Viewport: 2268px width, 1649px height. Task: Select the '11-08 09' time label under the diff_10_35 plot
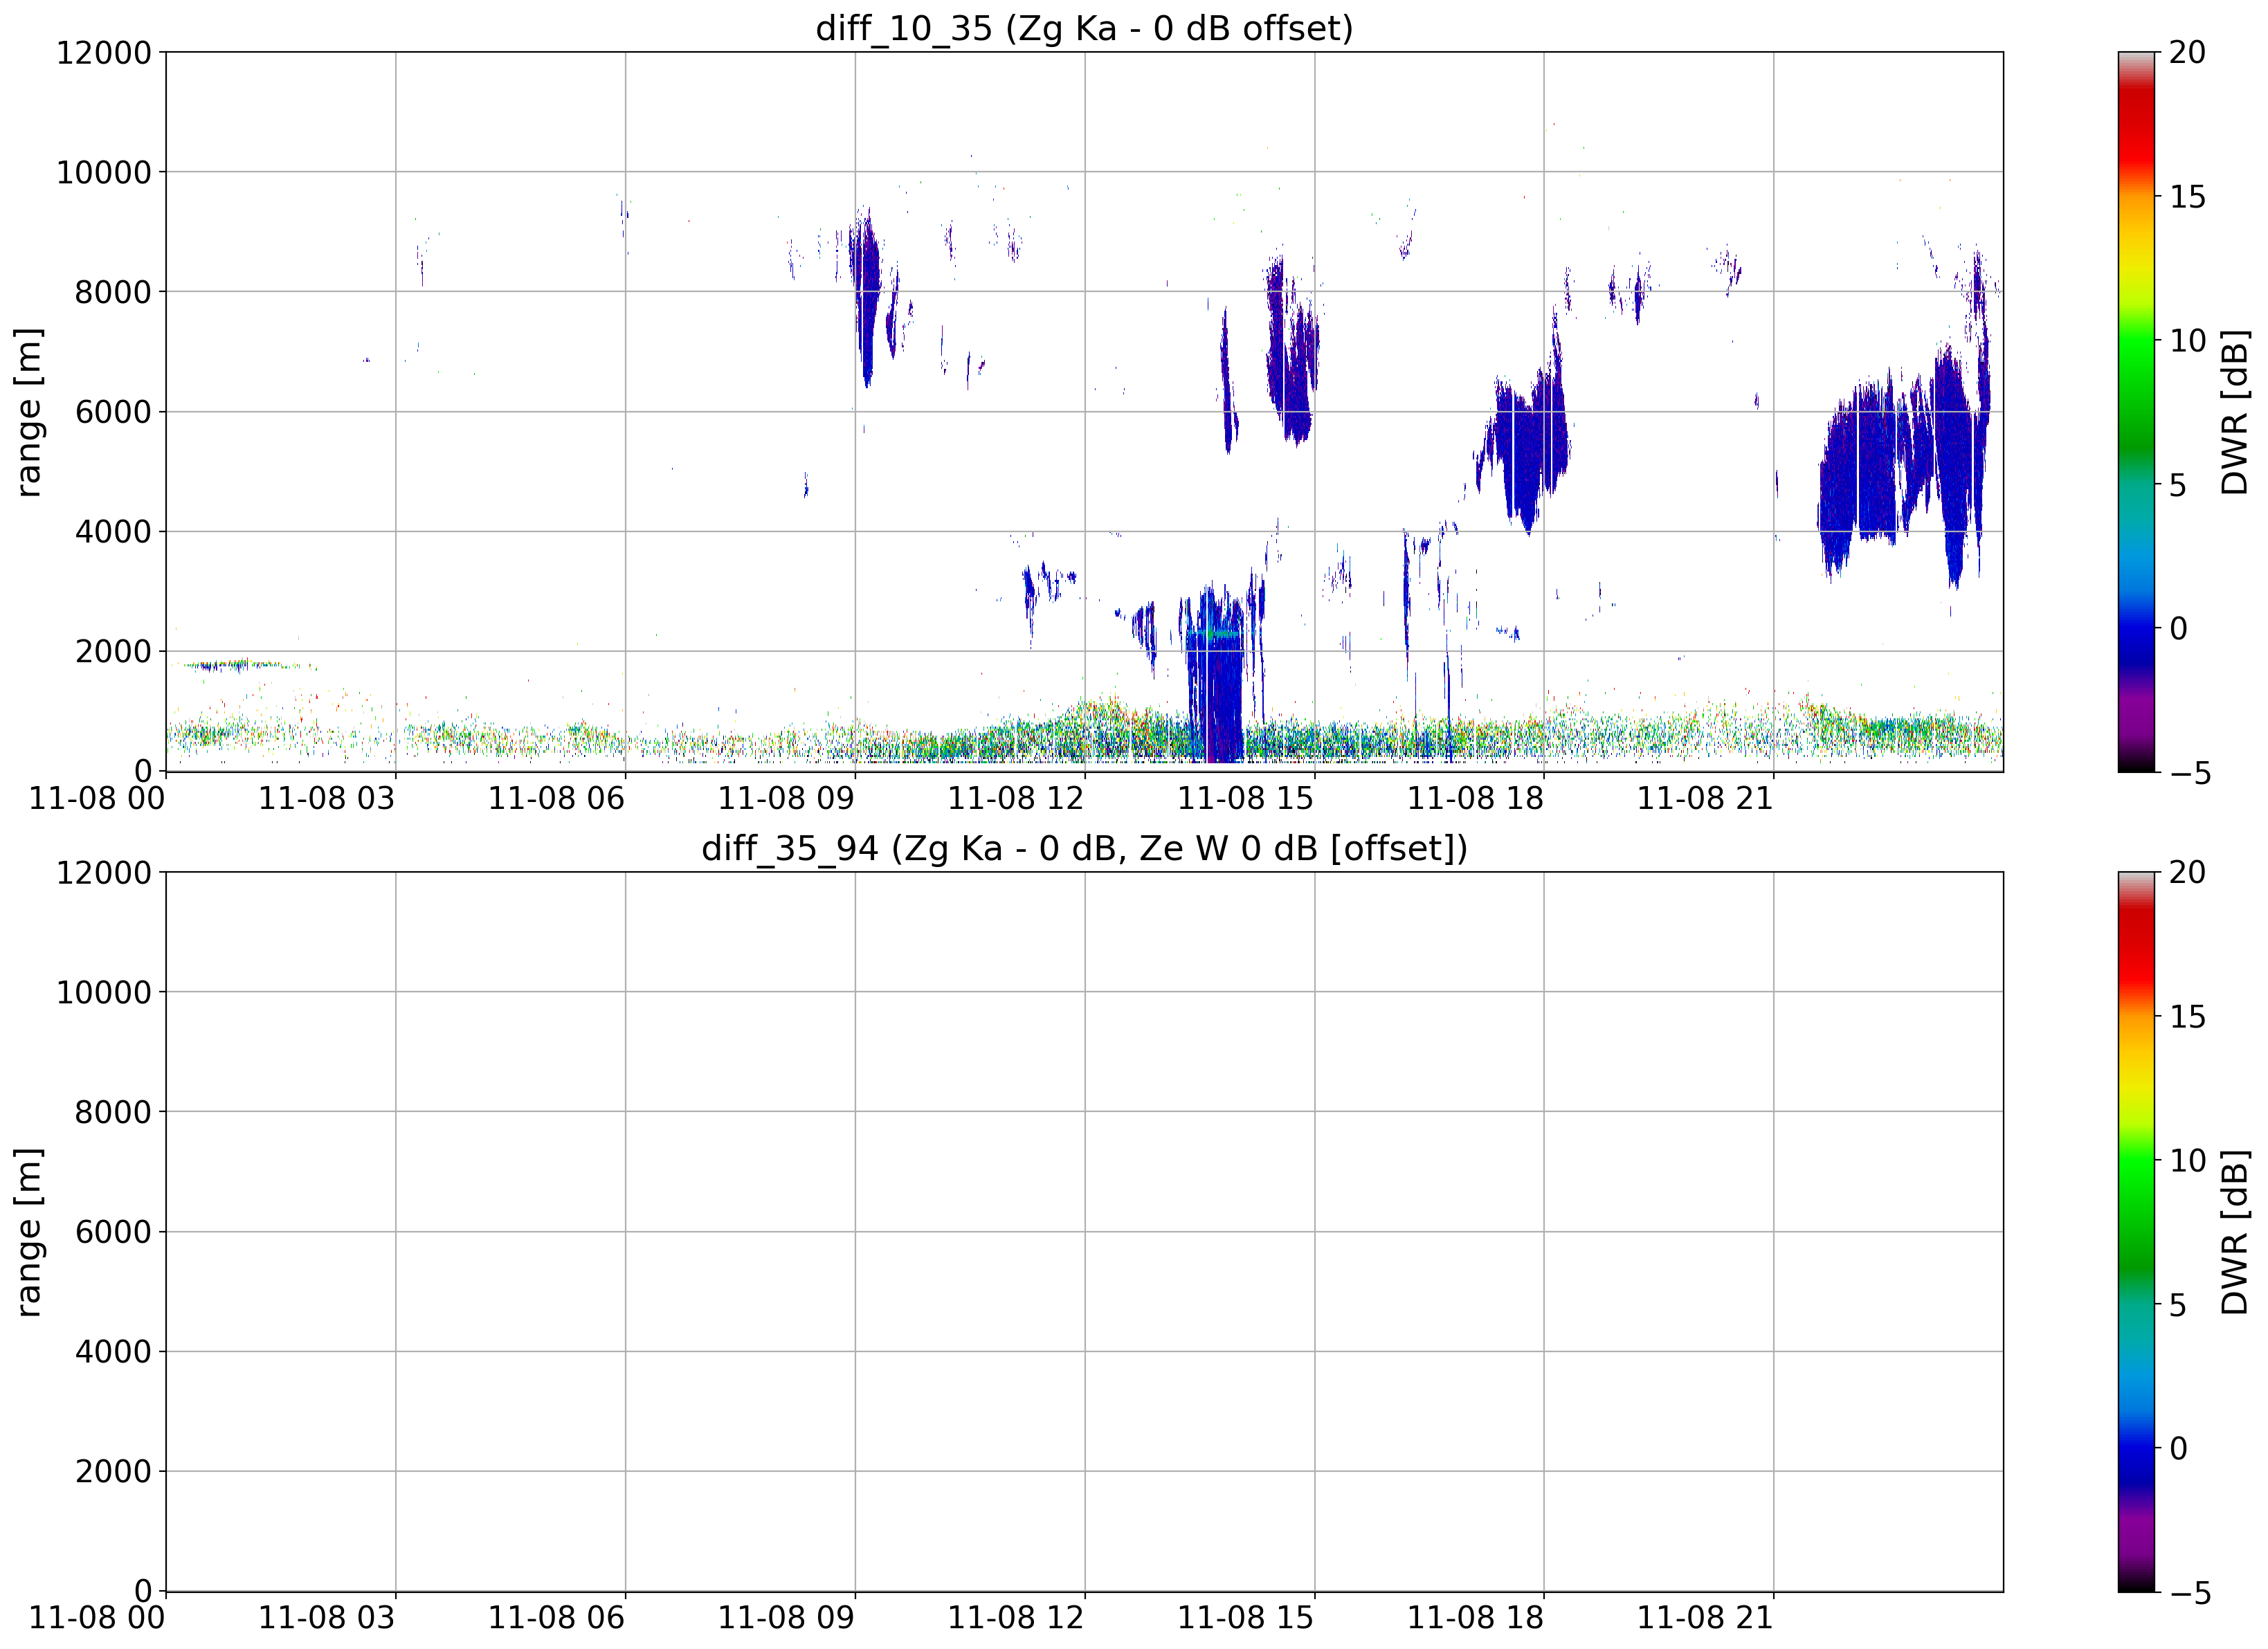click(786, 798)
